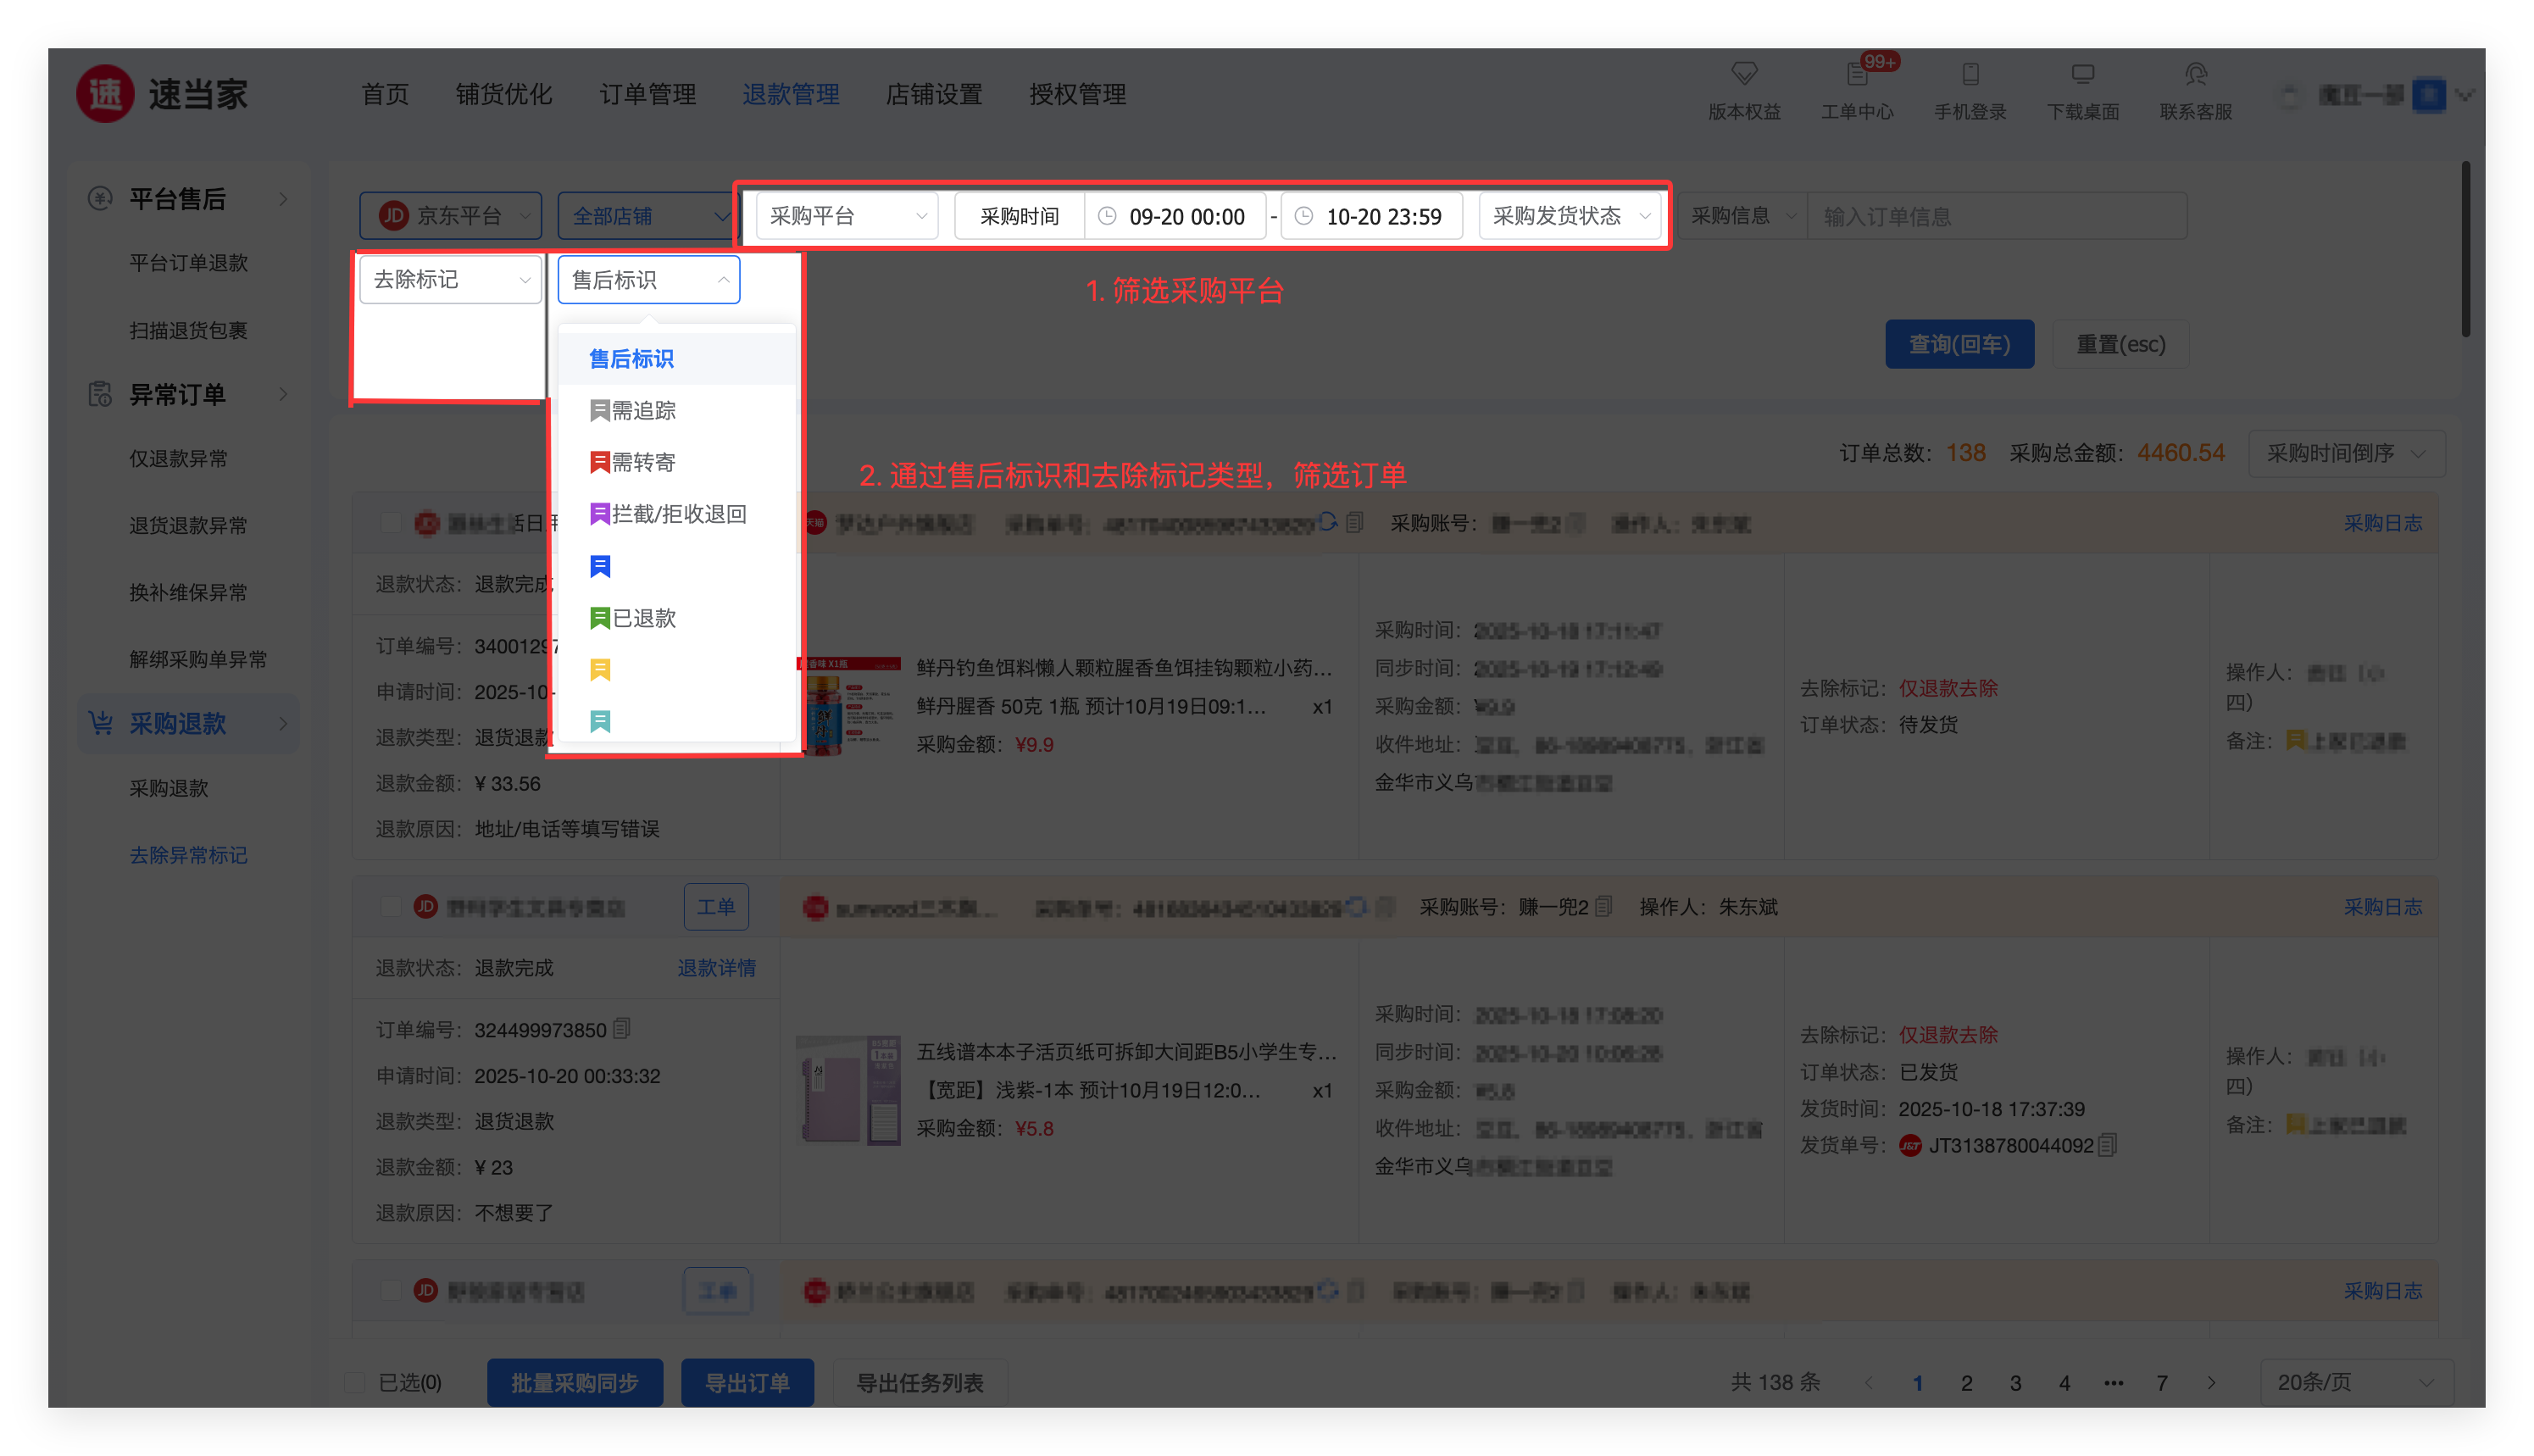Open 工单中心 with the 99+ badge
The height and width of the screenshot is (1456, 2534).
[x=1857, y=75]
